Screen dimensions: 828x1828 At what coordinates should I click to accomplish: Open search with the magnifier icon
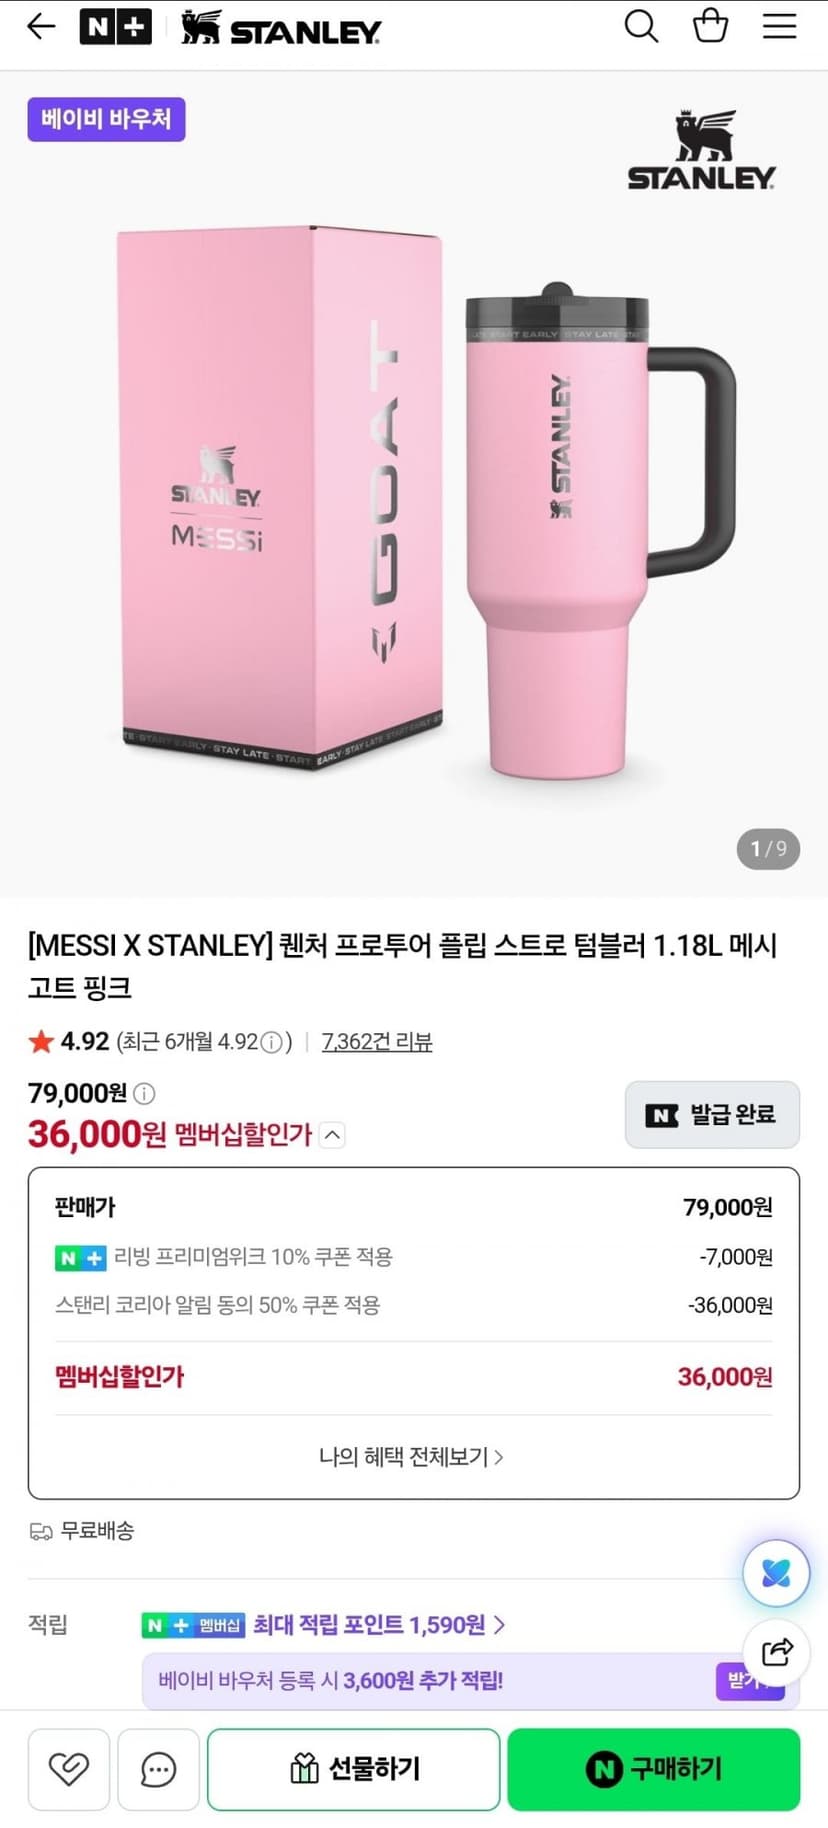click(641, 26)
